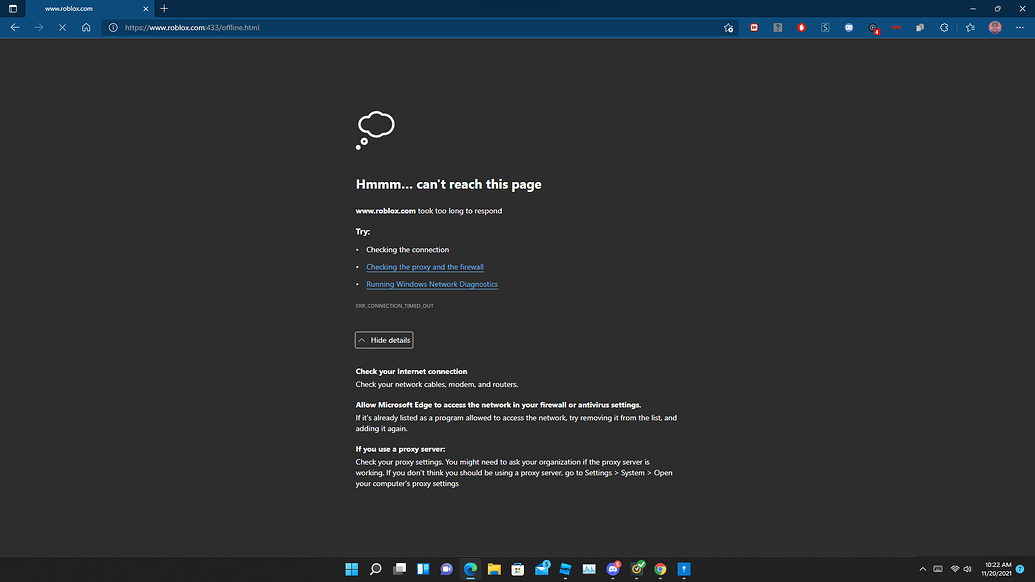1035x582 pixels.
Task: Go back to the previous page
Action: (x=15, y=28)
